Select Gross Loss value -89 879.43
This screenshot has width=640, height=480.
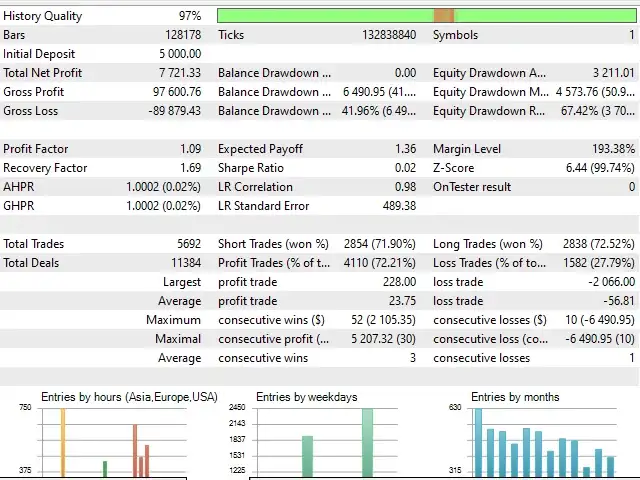[175, 111]
